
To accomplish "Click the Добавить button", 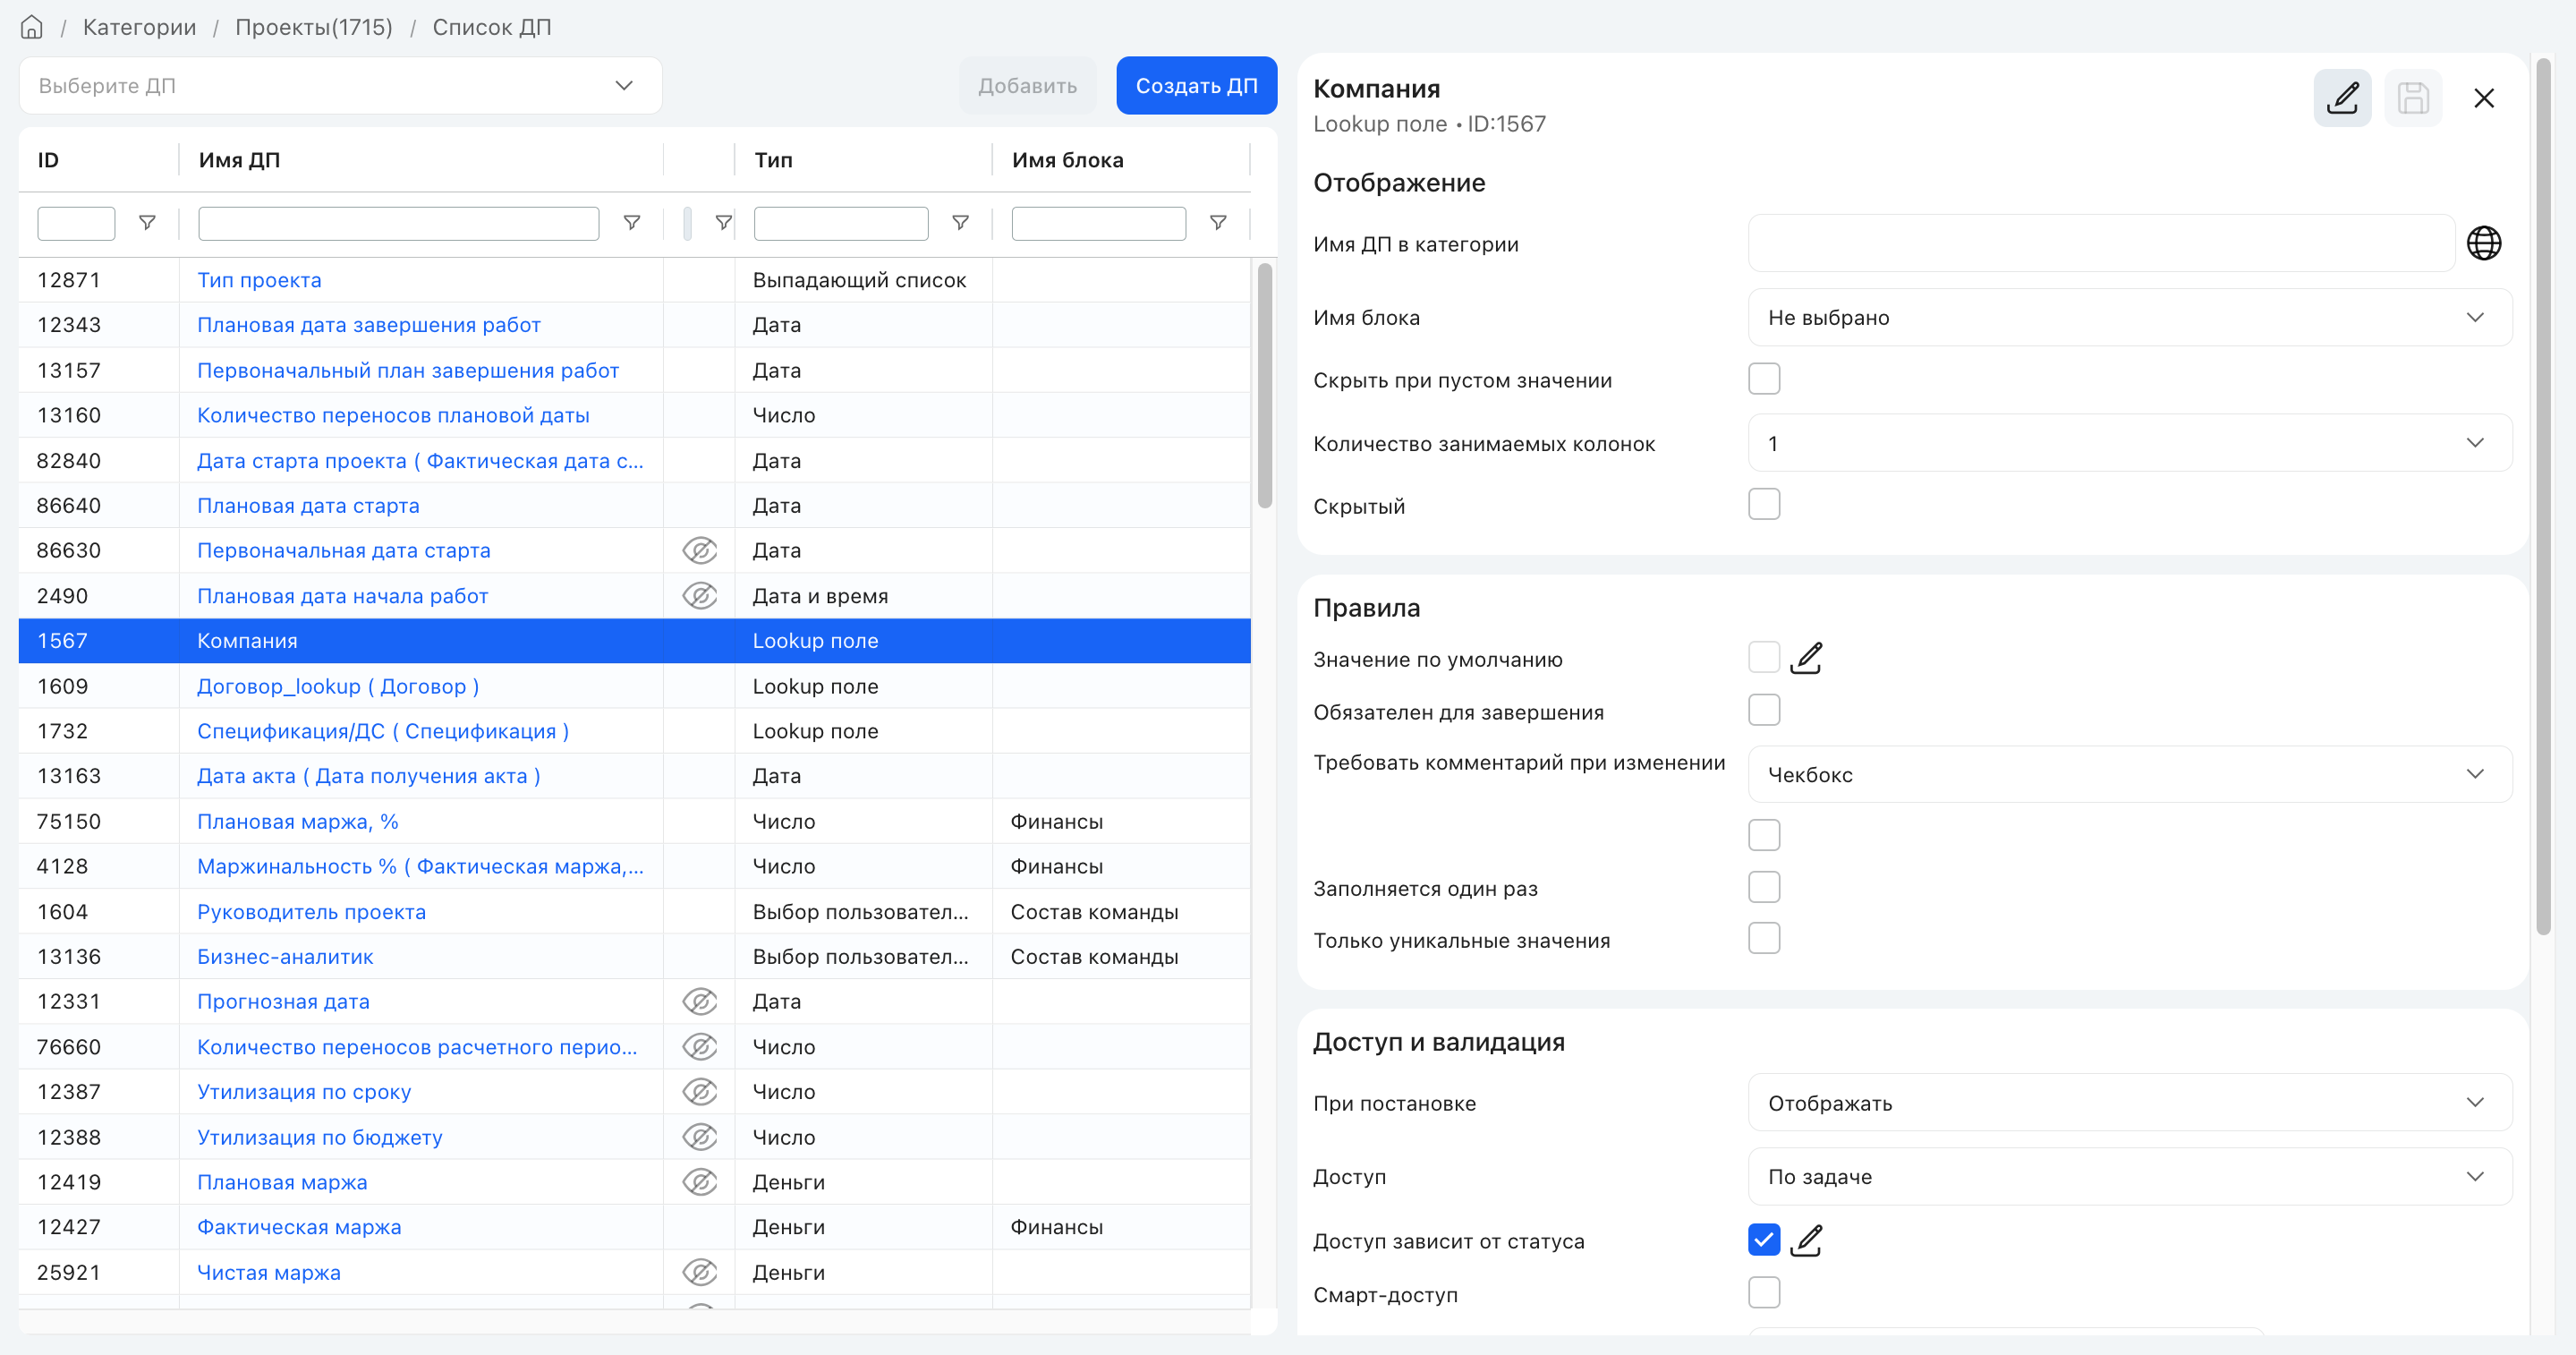I will coord(1027,86).
